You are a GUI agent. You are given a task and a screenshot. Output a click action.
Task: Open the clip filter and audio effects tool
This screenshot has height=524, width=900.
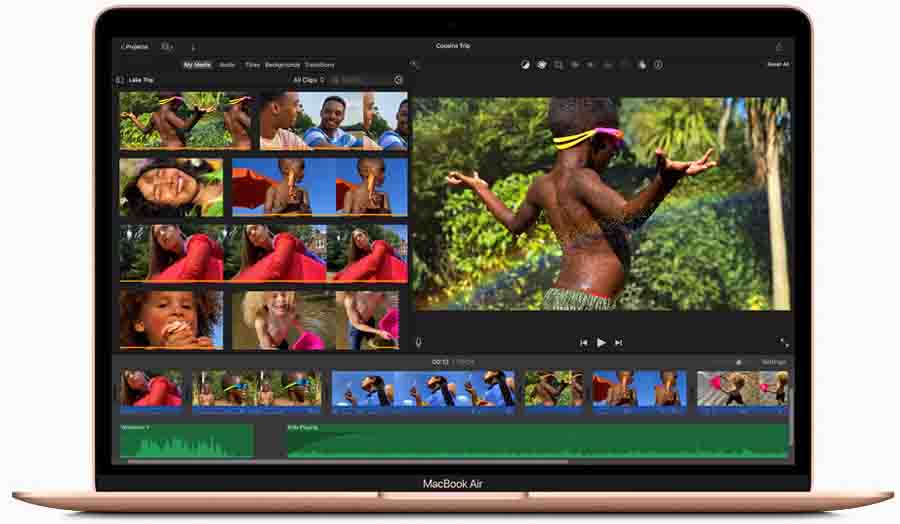click(642, 65)
